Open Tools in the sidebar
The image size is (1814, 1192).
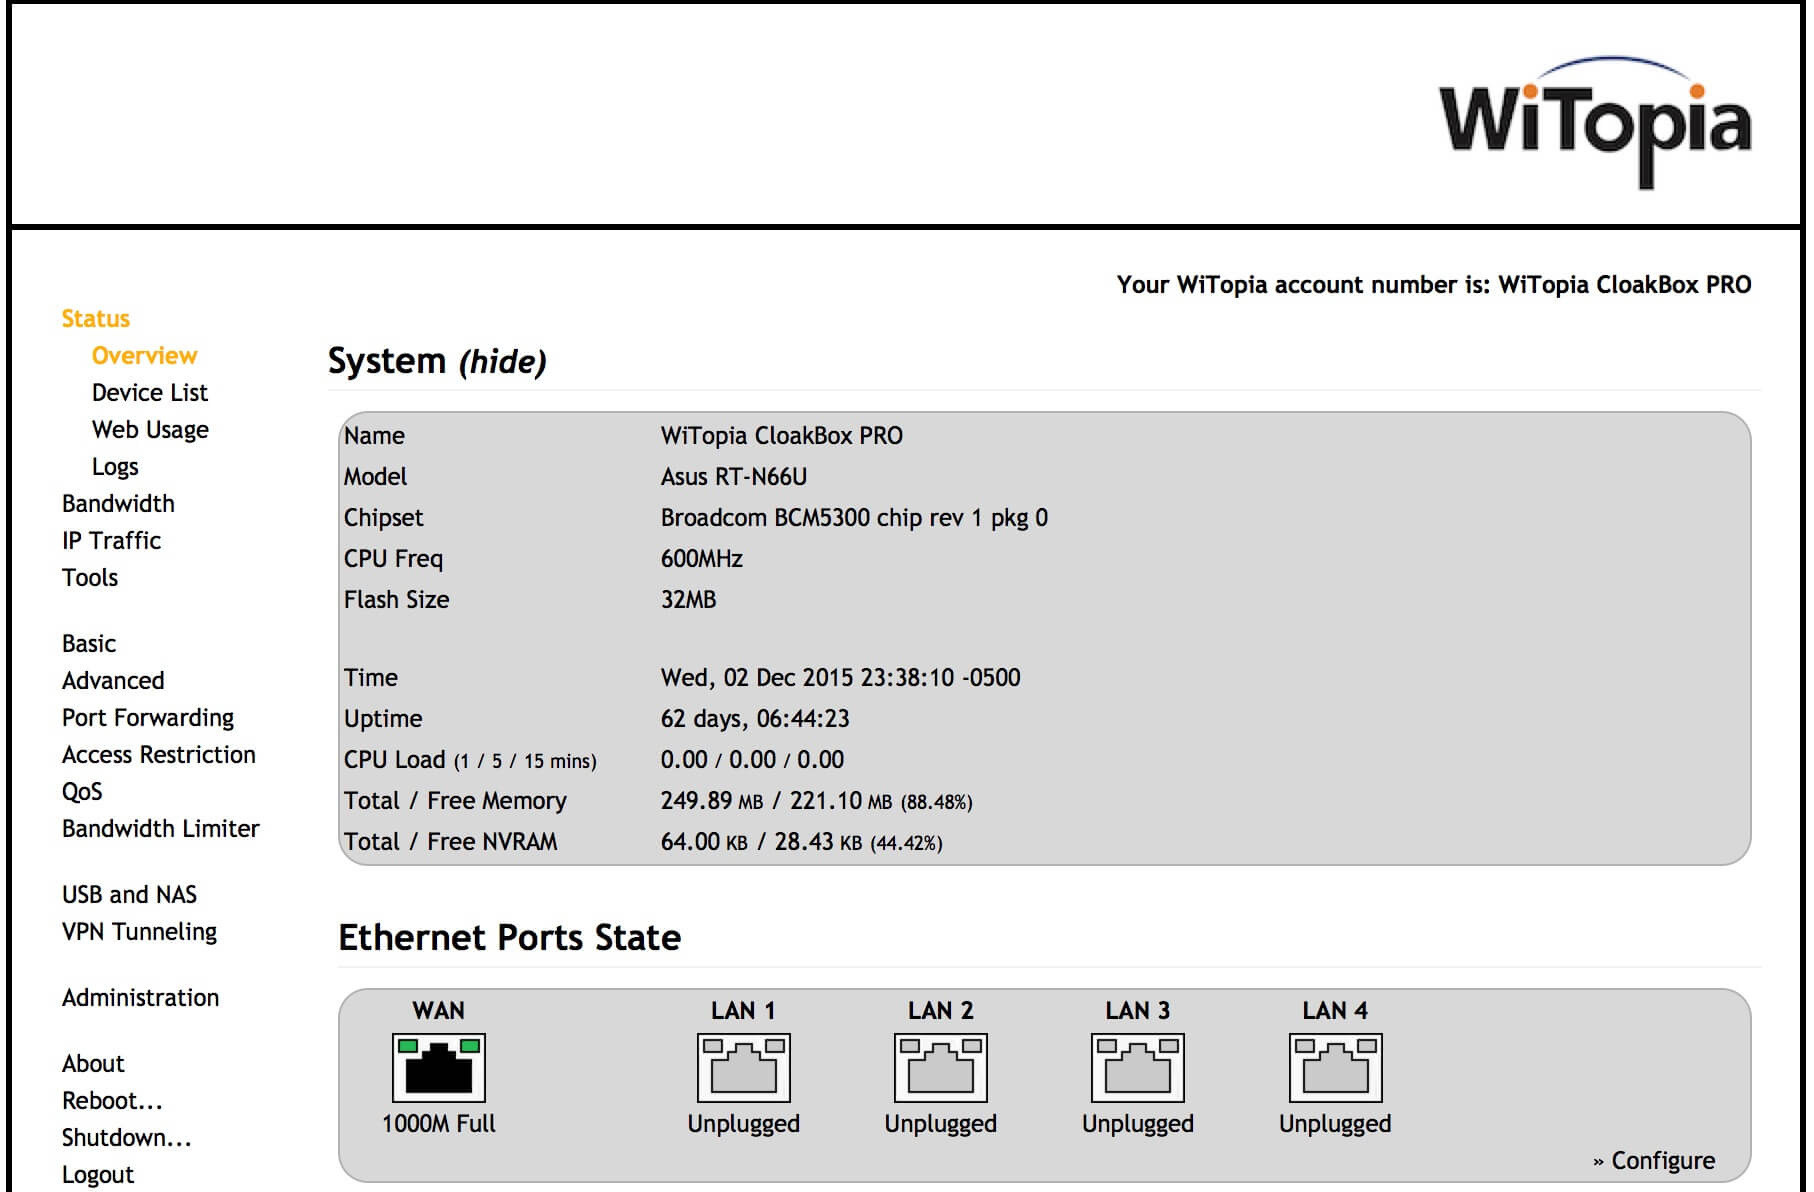90,578
